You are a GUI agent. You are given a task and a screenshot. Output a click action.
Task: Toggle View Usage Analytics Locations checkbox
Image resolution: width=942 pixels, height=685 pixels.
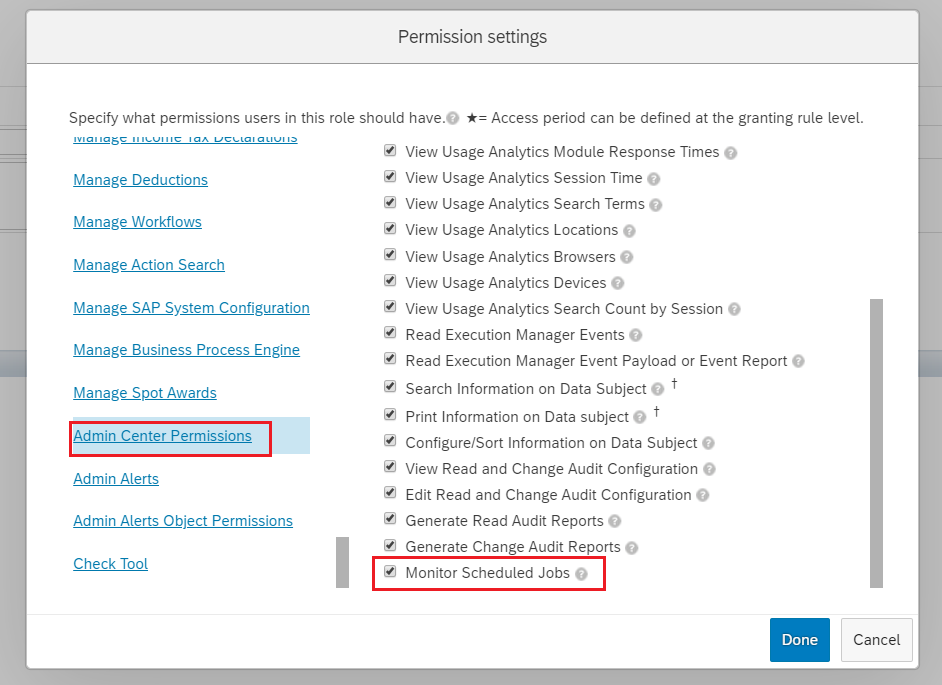[390, 228]
